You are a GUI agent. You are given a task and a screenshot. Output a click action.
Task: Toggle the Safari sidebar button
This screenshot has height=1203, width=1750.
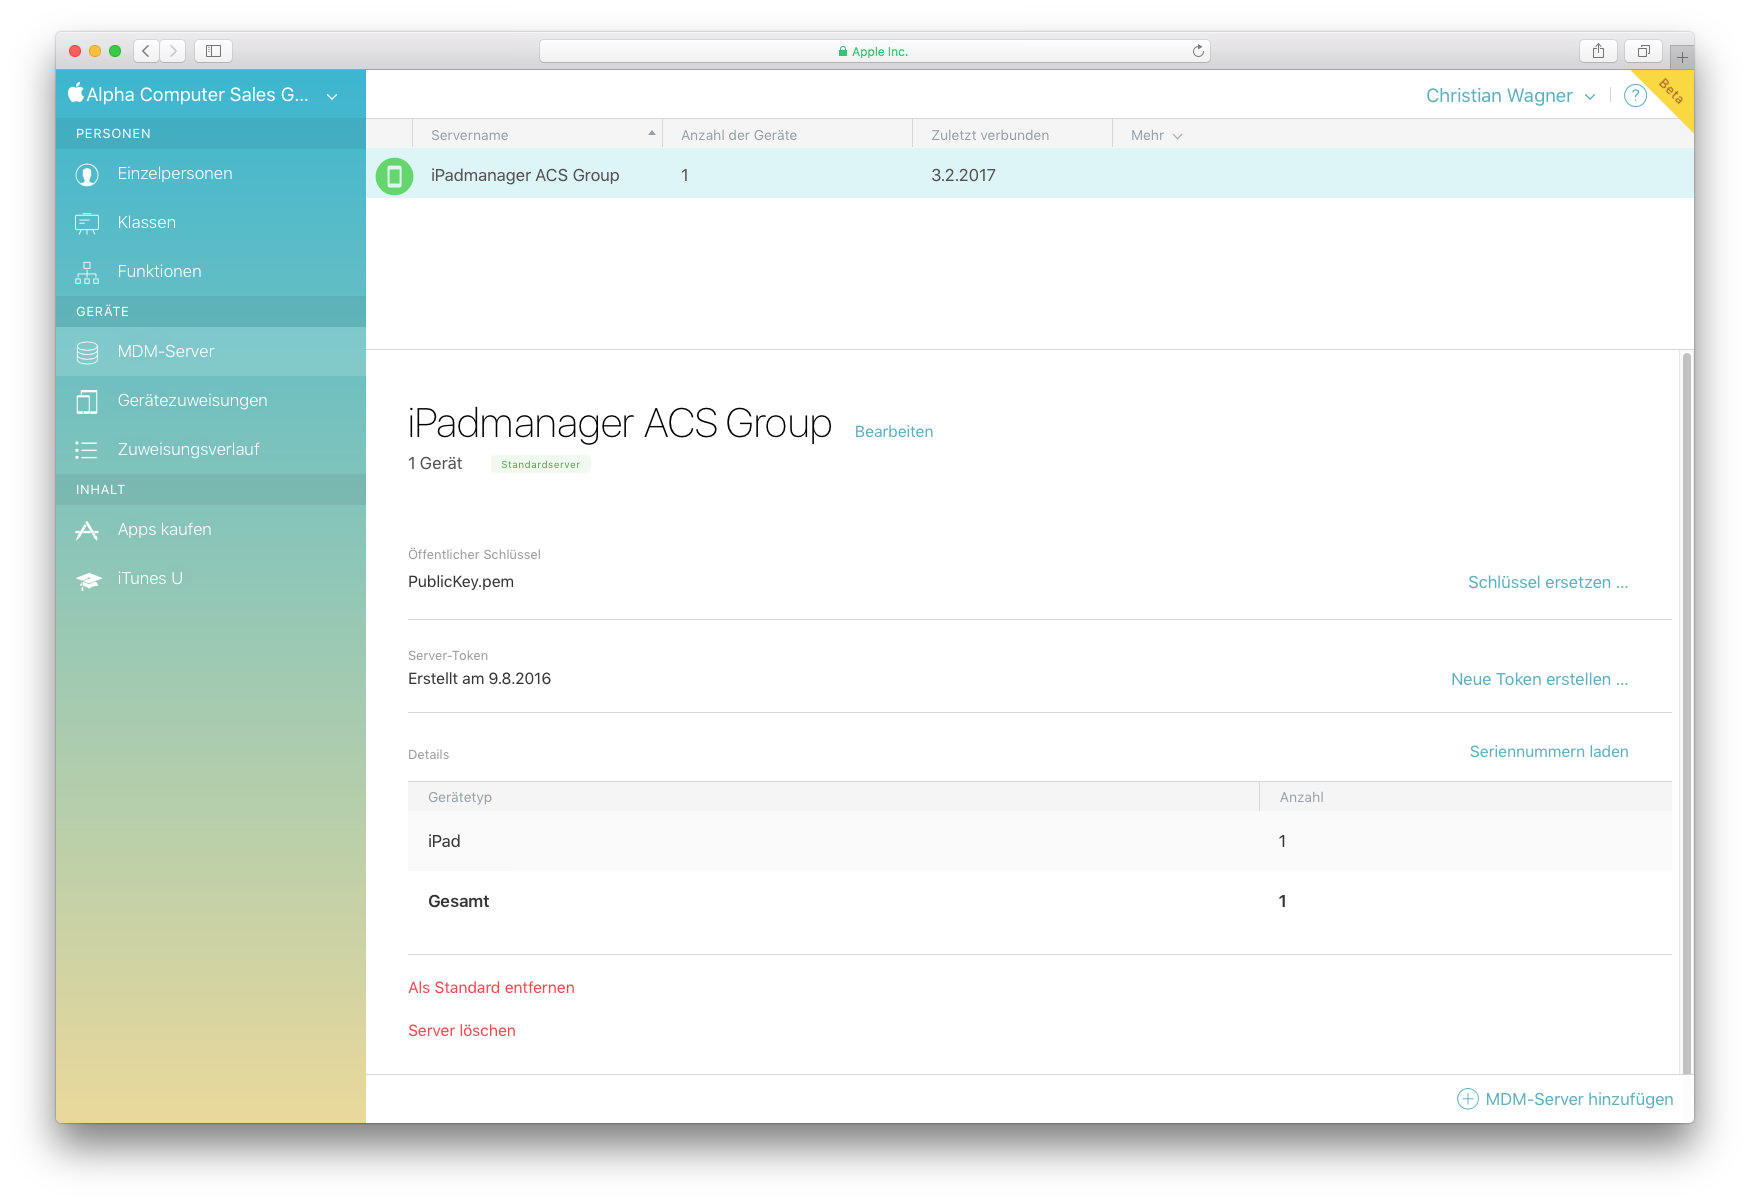213,51
